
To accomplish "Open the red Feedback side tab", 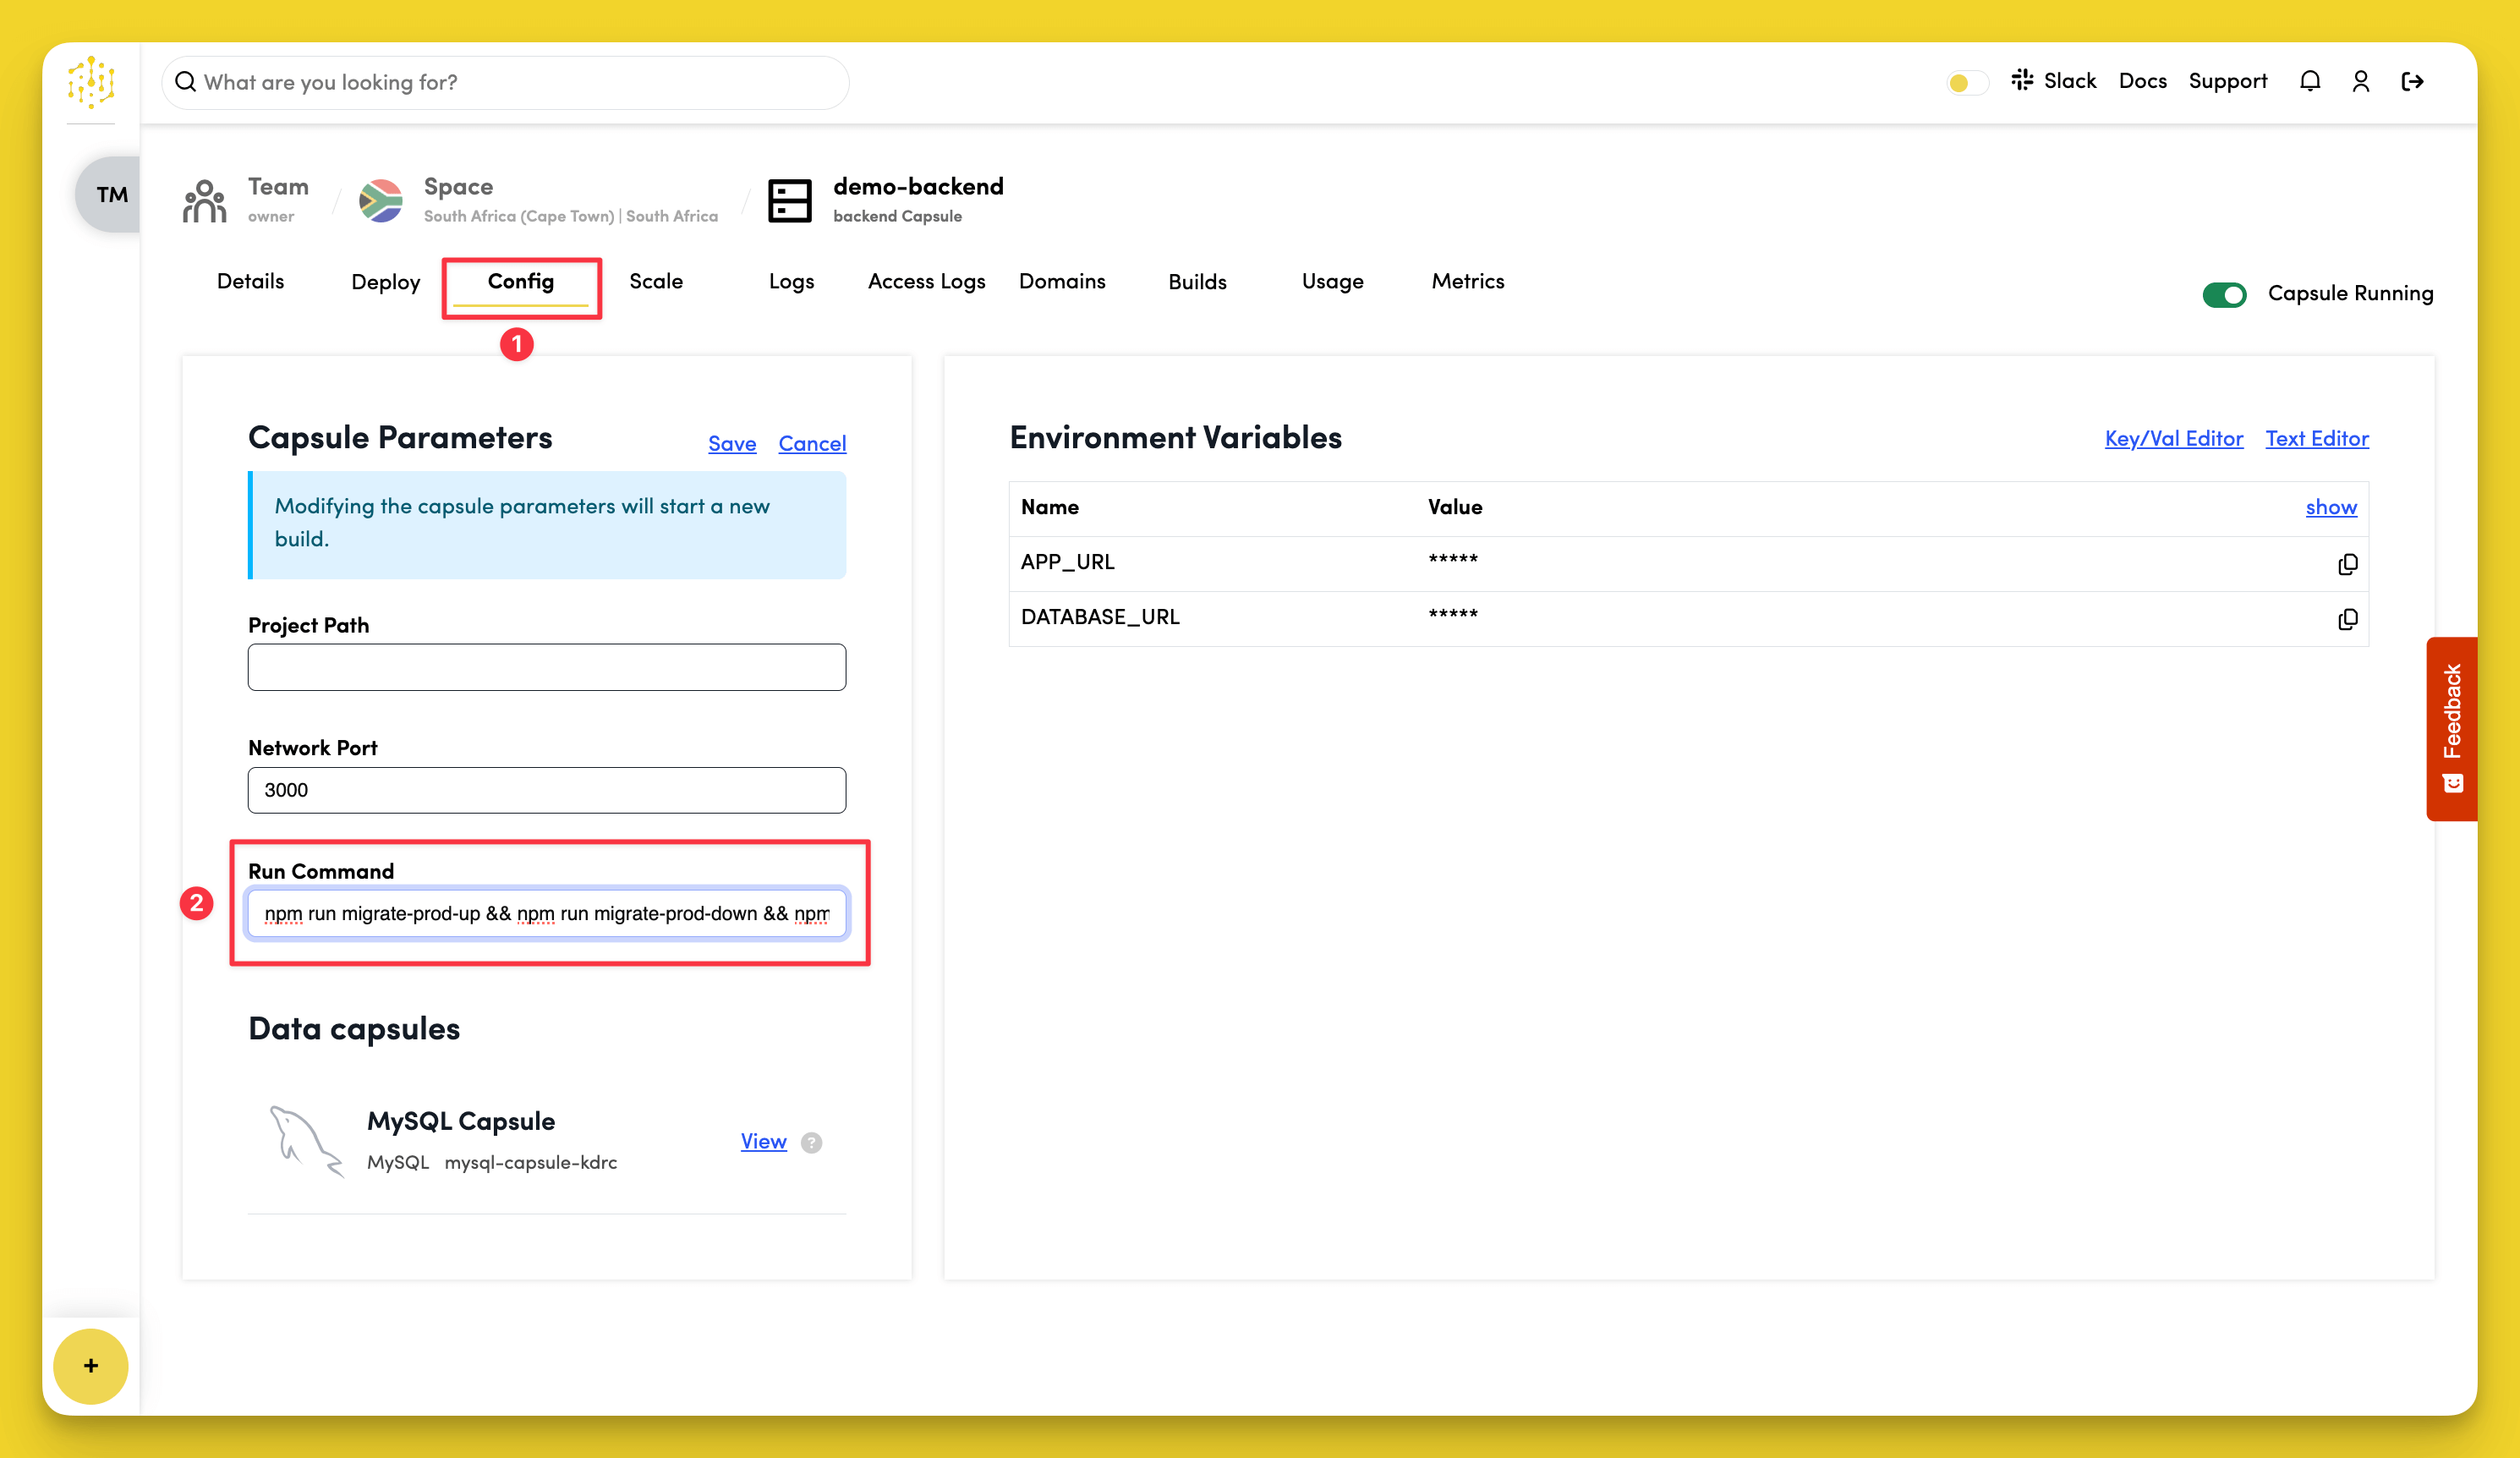I will pyautogui.click(x=2451, y=728).
